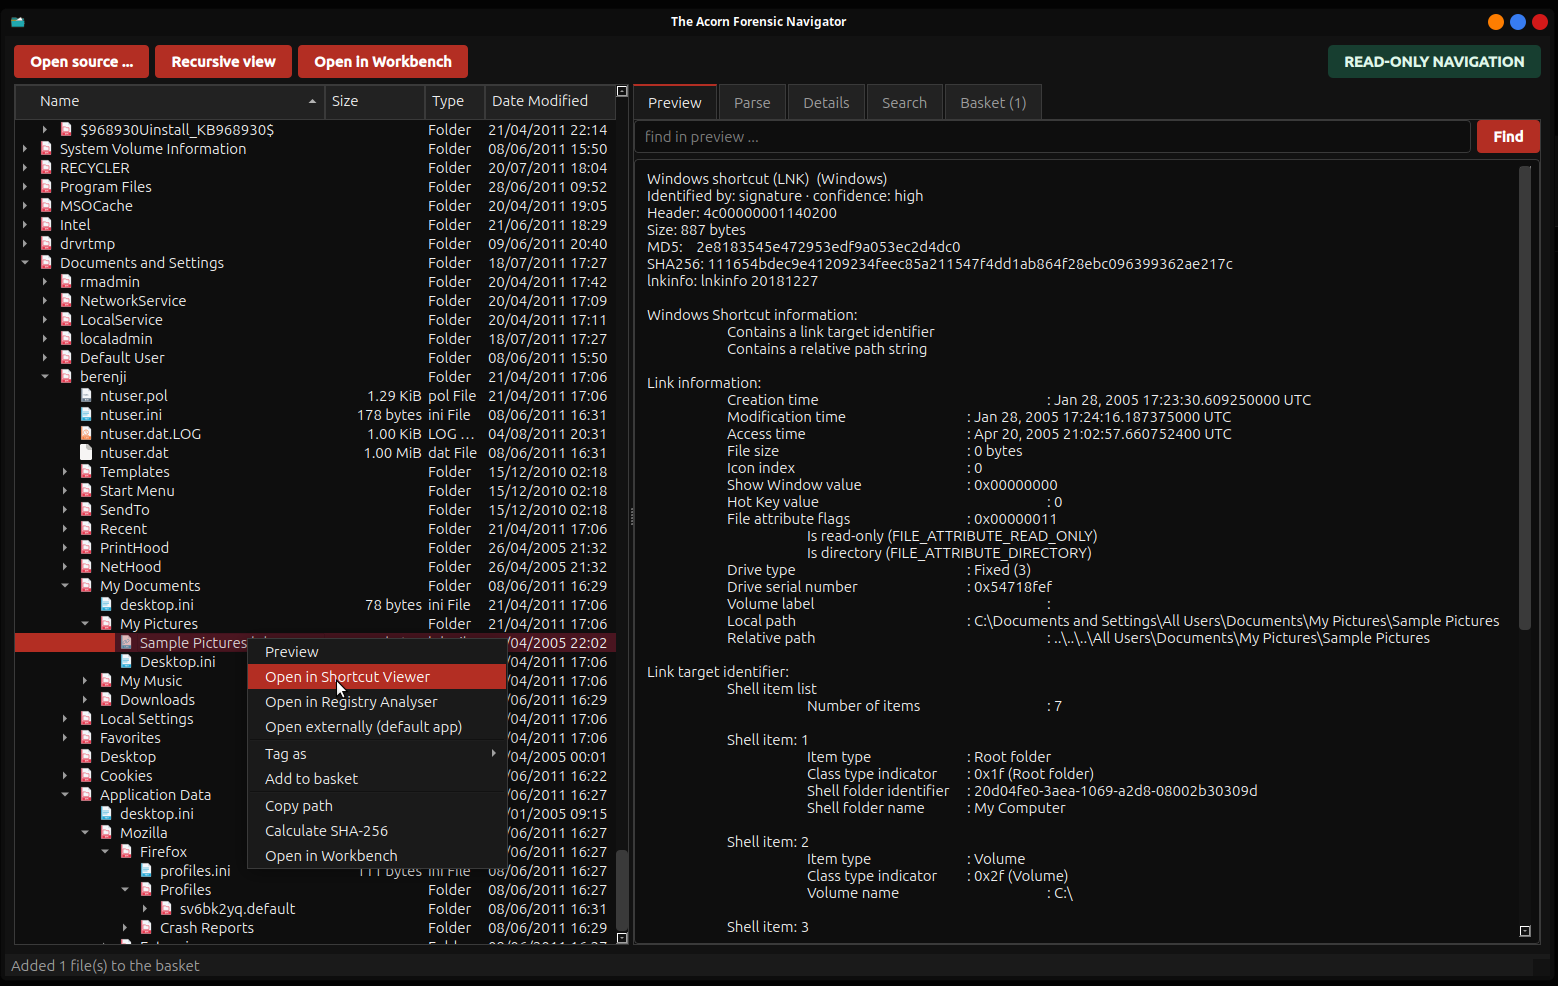The image size is (1558, 986).
Task: Expand the System Volume Information folder
Action: pyautogui.click(x=25, y=149)
